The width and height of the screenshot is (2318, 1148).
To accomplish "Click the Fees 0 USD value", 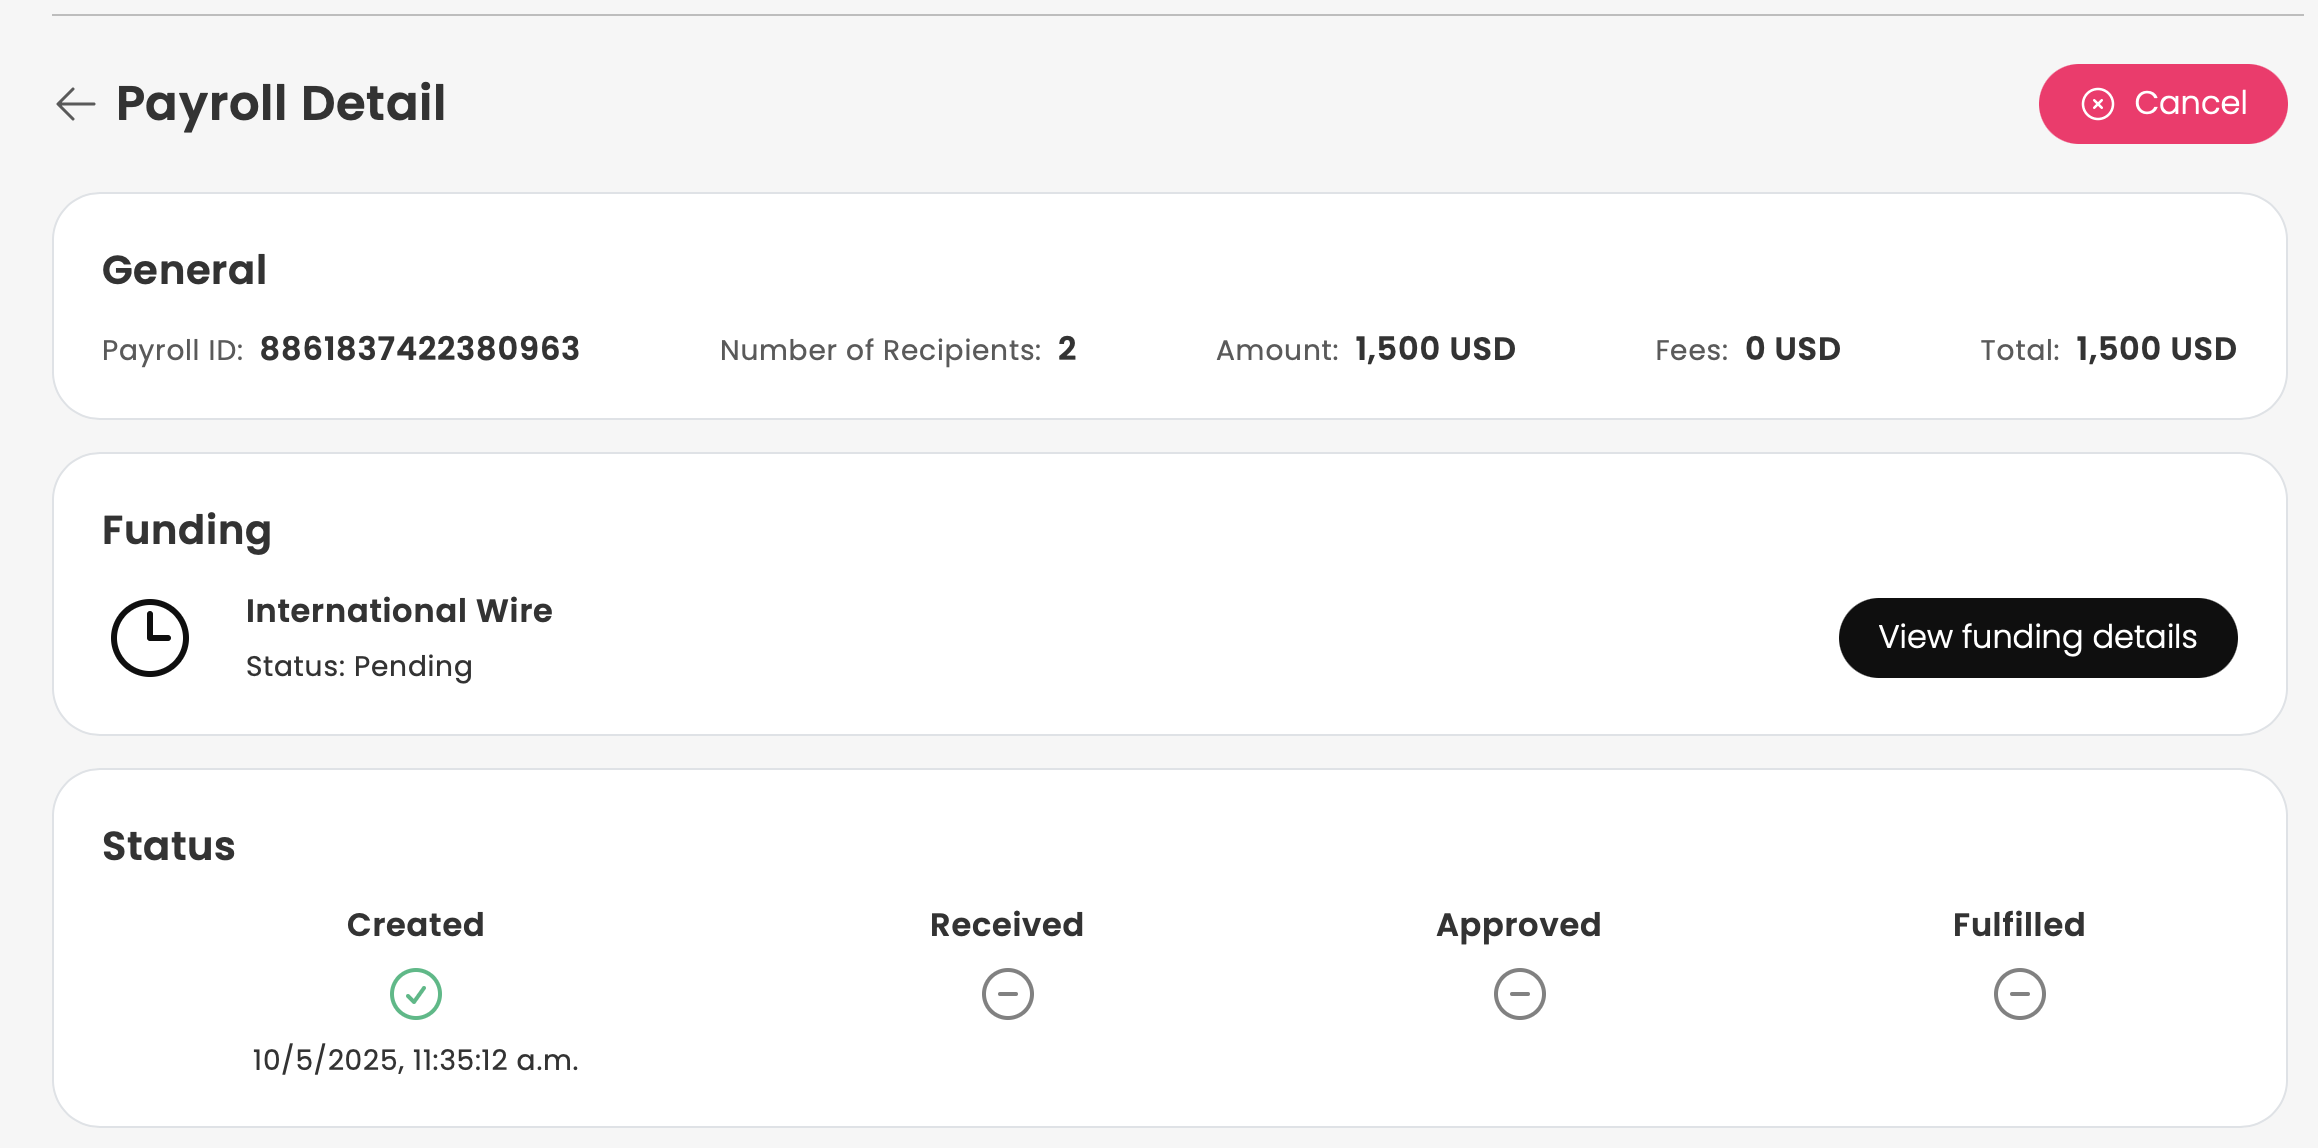I will point(1792,349).
